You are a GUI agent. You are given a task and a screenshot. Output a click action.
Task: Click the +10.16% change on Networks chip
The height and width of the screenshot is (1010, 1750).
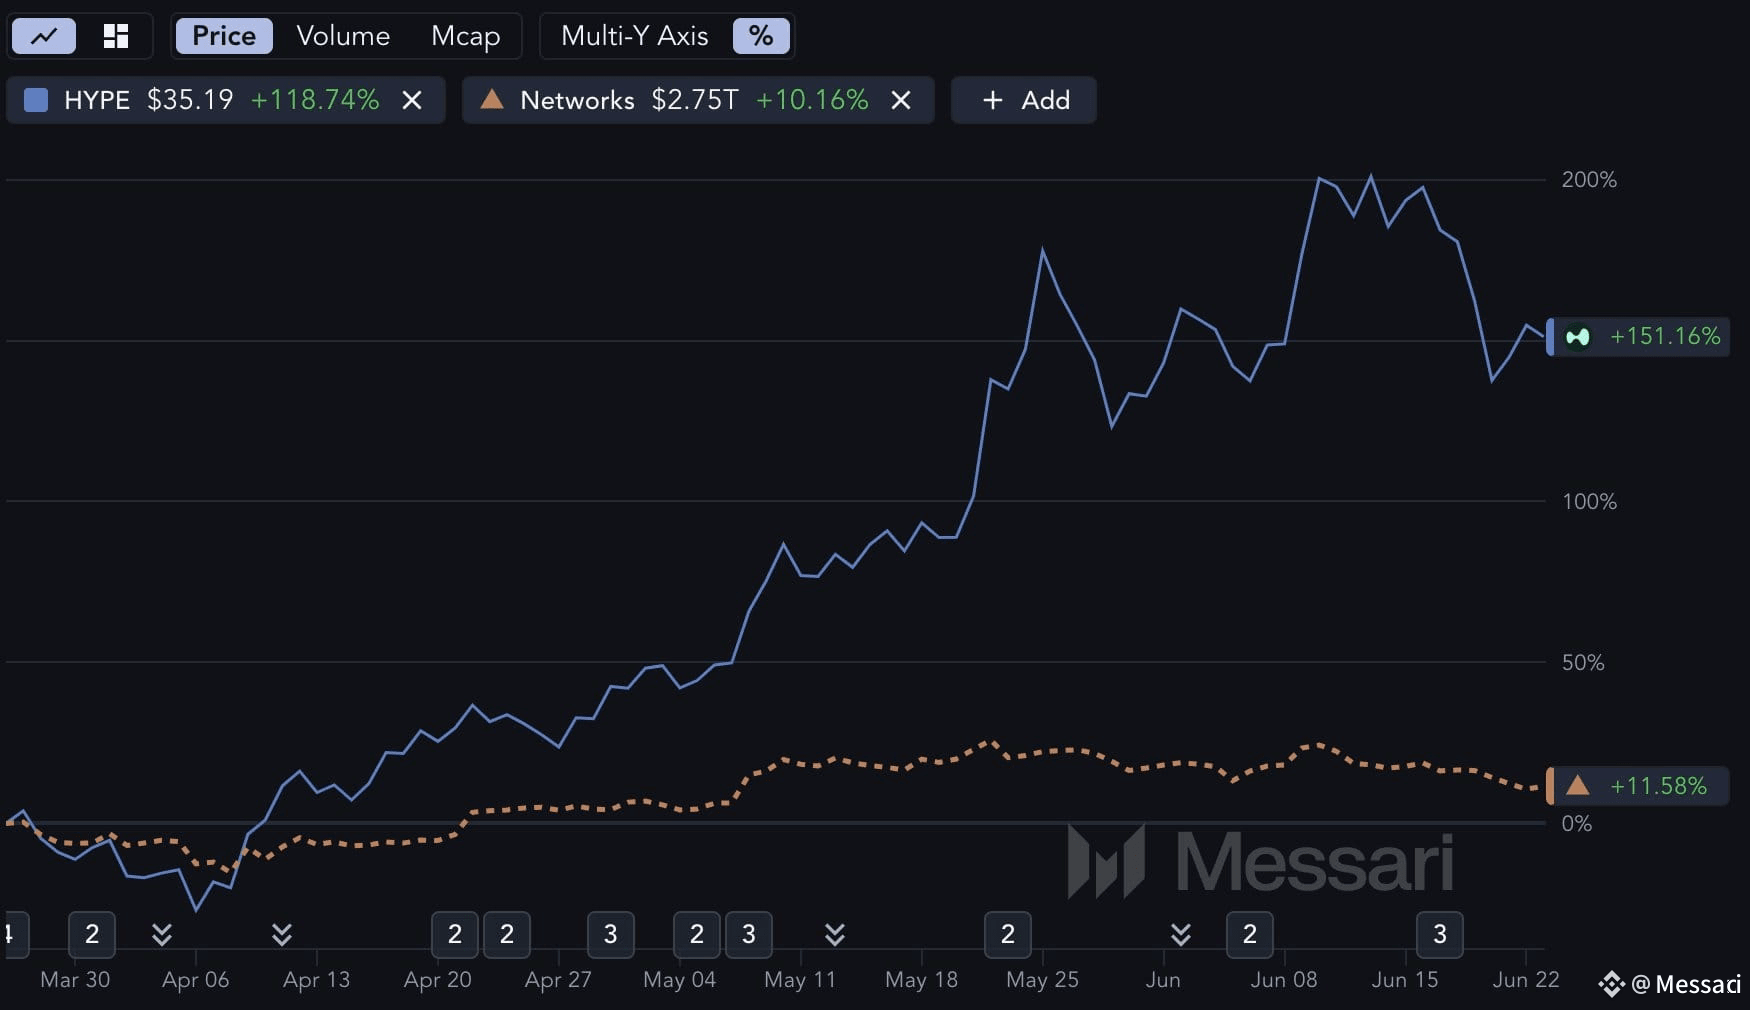812,100
